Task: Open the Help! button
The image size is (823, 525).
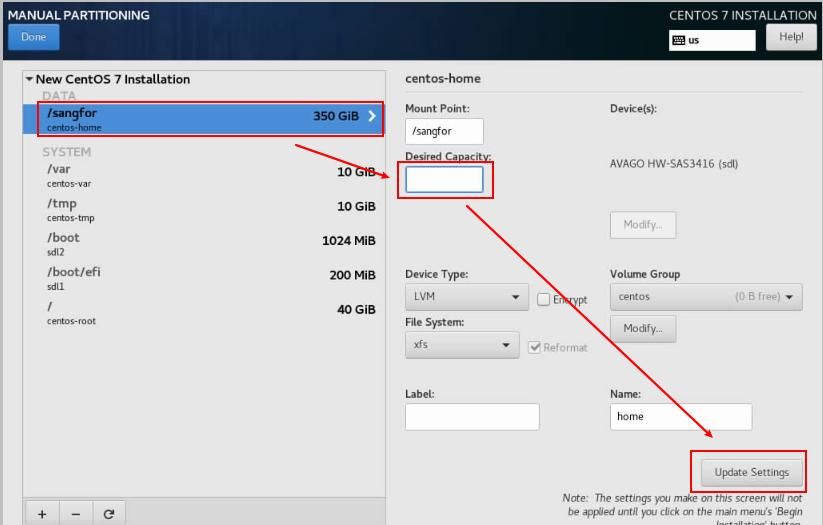Action: tap(790, 37)
